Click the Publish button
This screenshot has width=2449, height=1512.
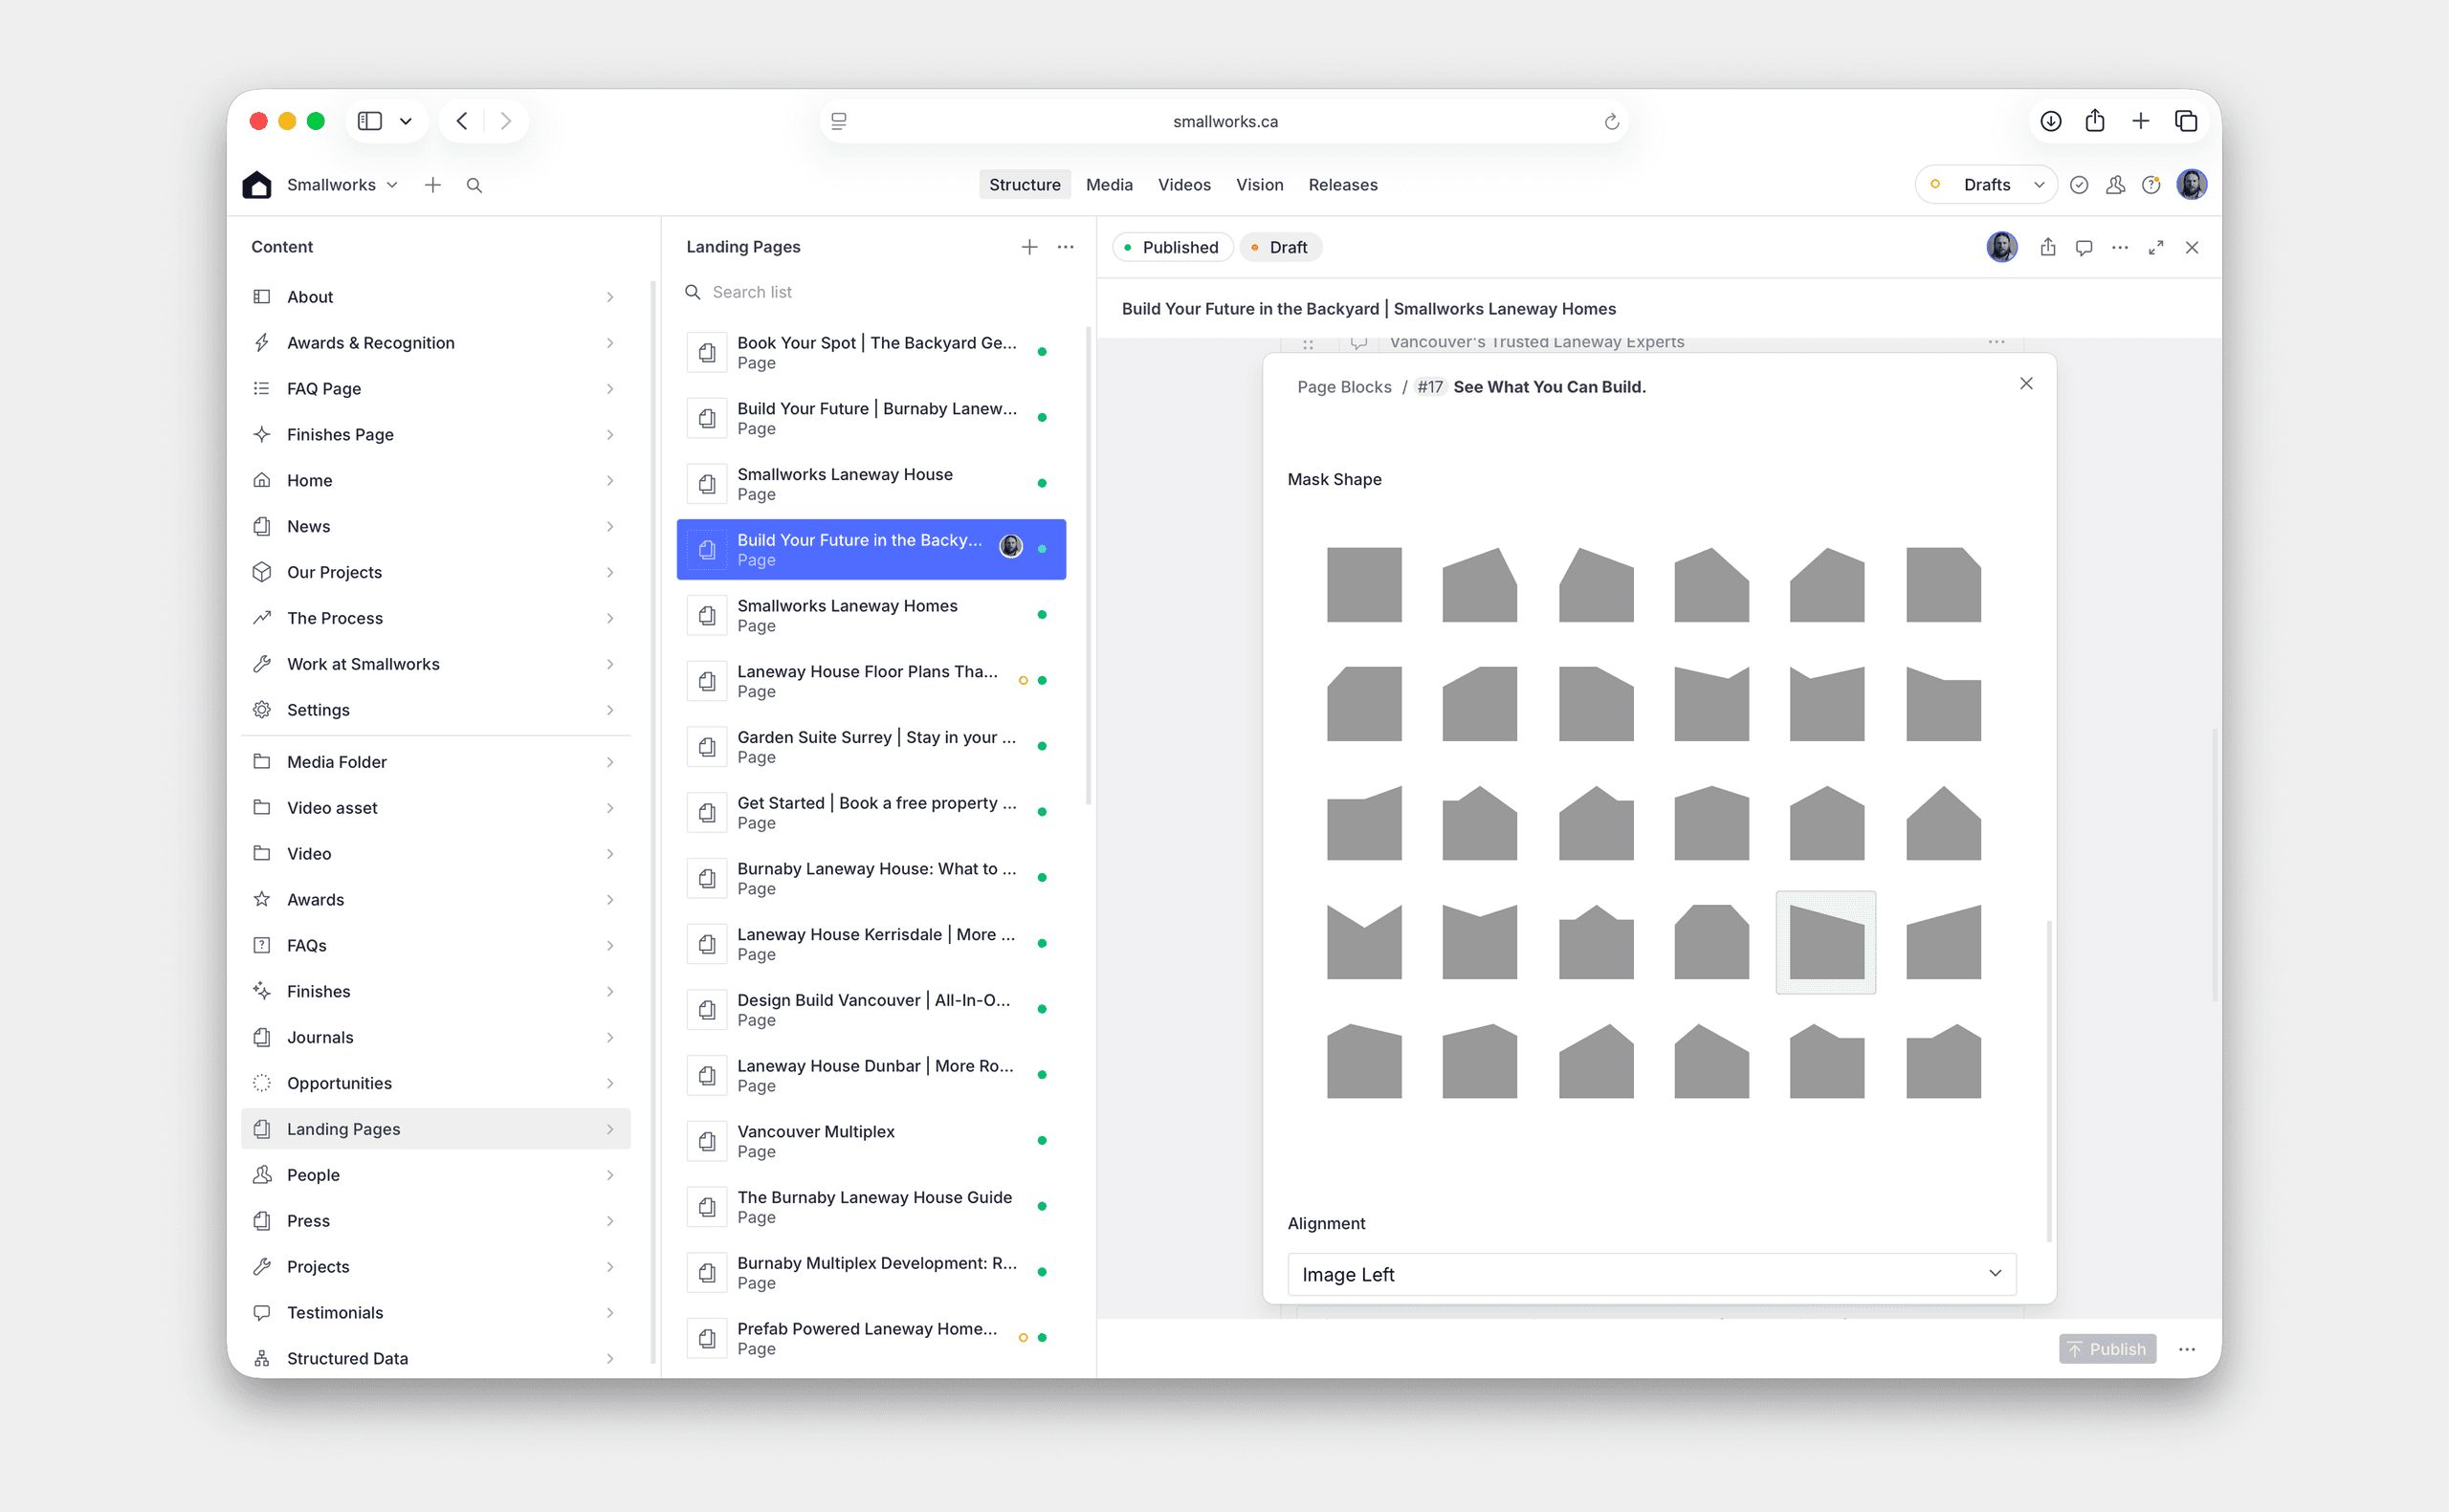coord(2107,1349)
